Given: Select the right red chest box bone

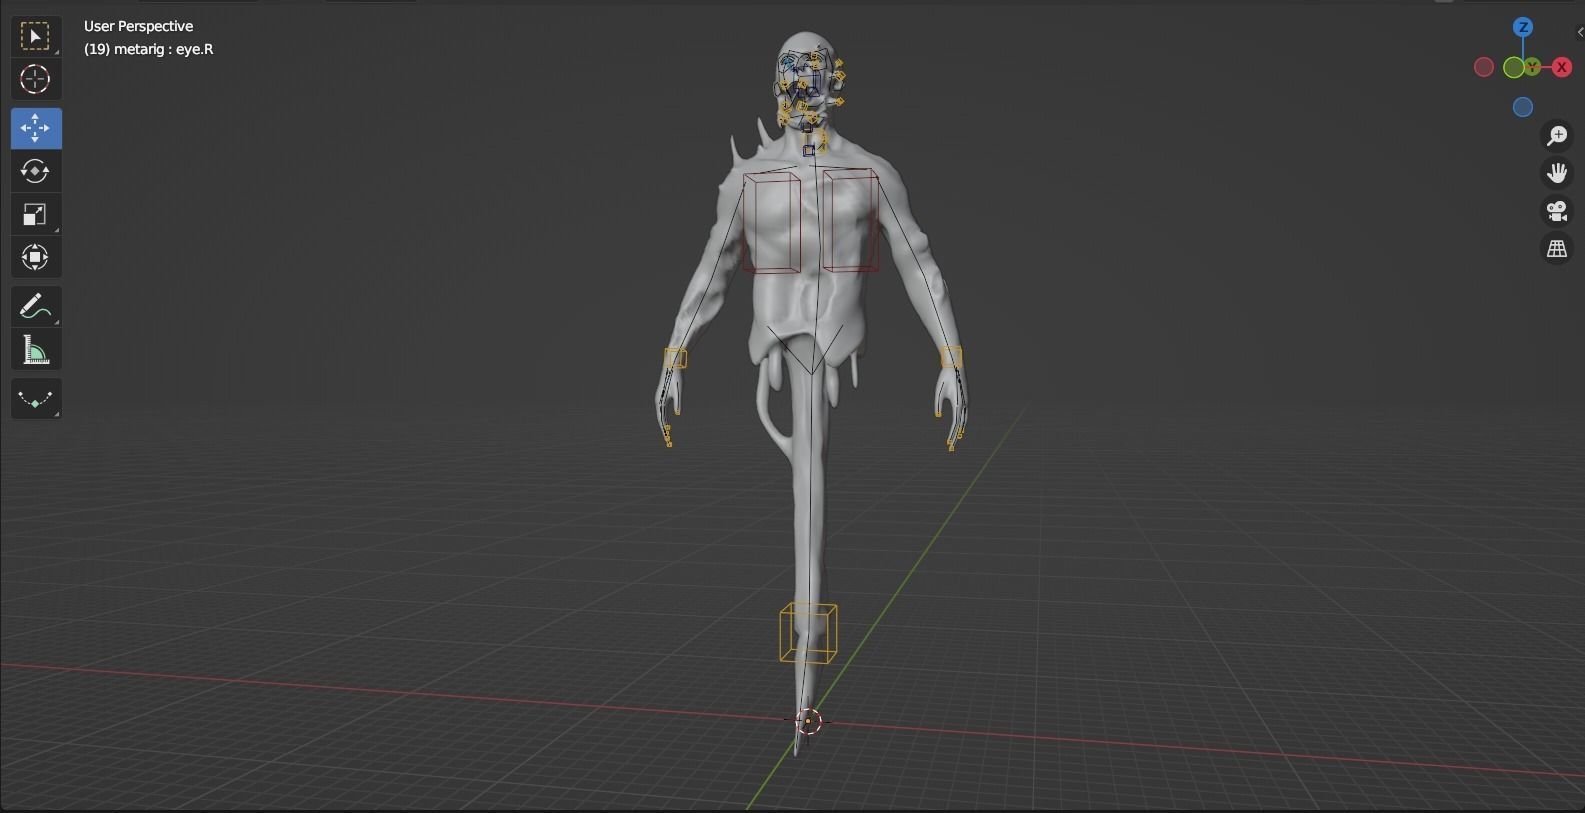Looking at the screenshot, I should click(x=850, y=220).
